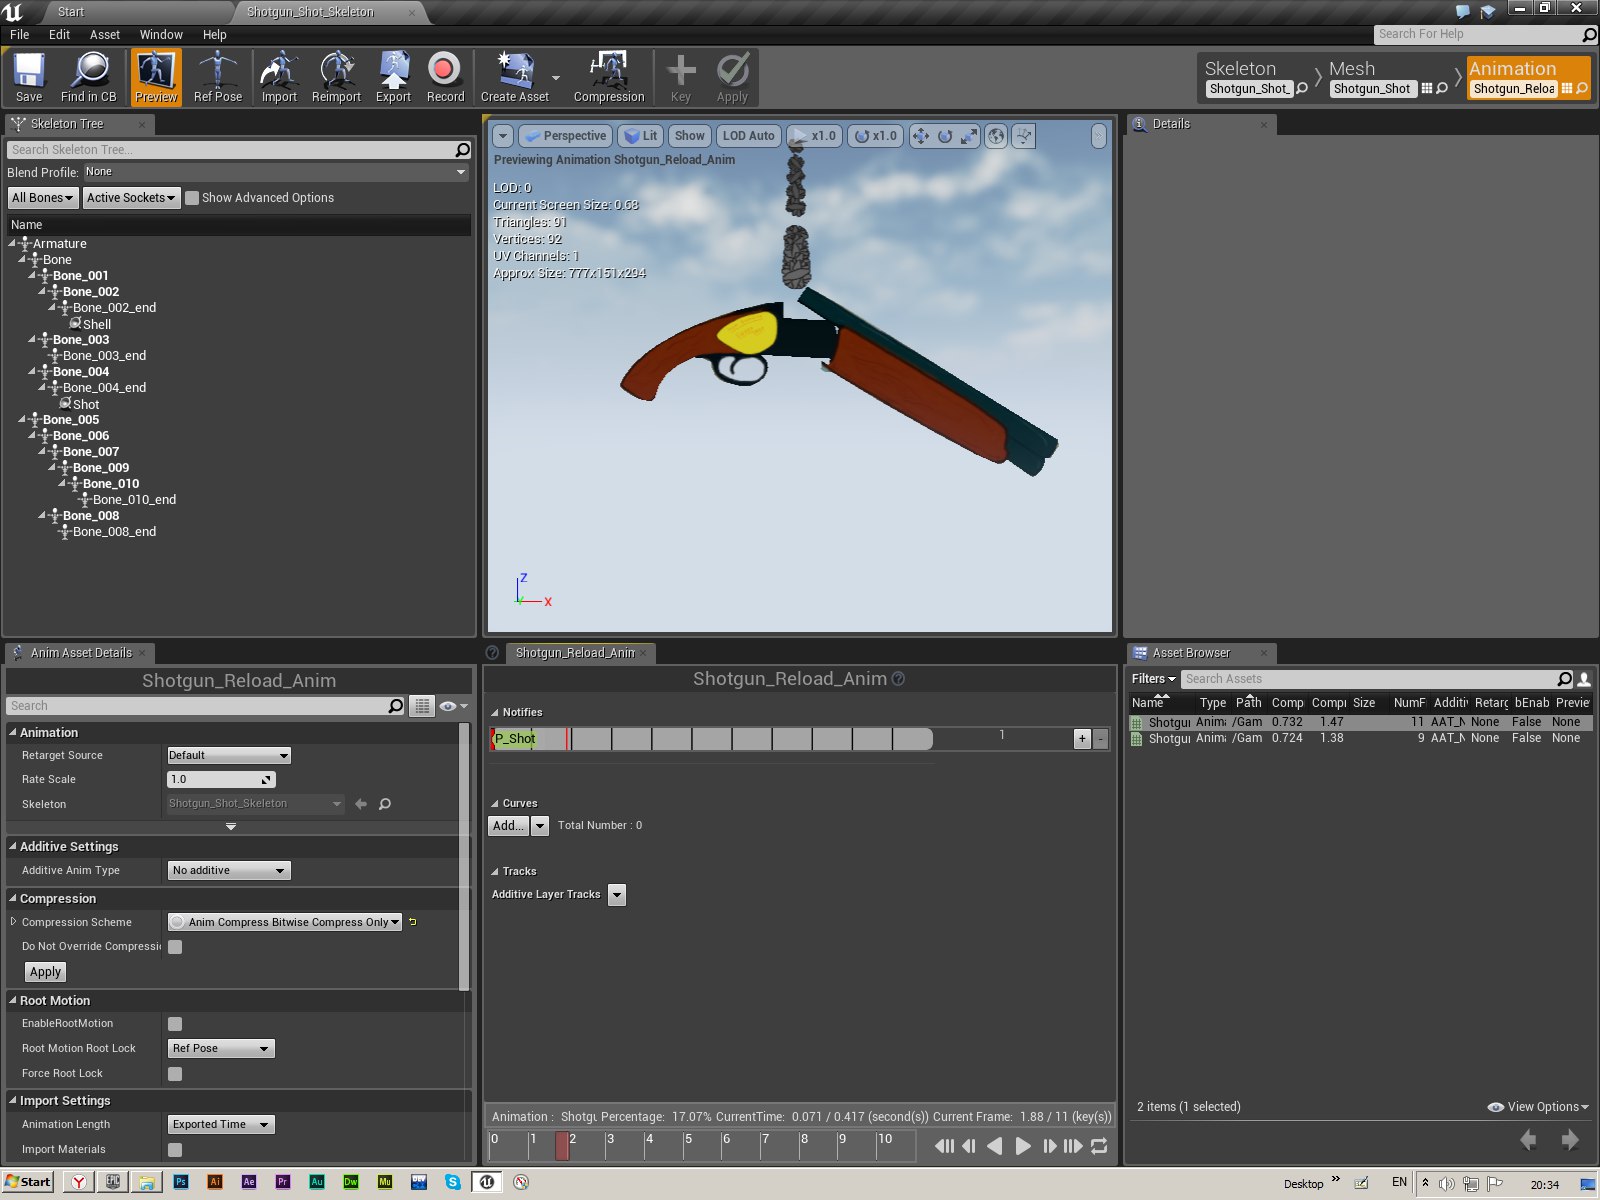Viewport: 1600px width, 1200px height.
Task: Export the animation asset
Action: (x=393, y=78)
